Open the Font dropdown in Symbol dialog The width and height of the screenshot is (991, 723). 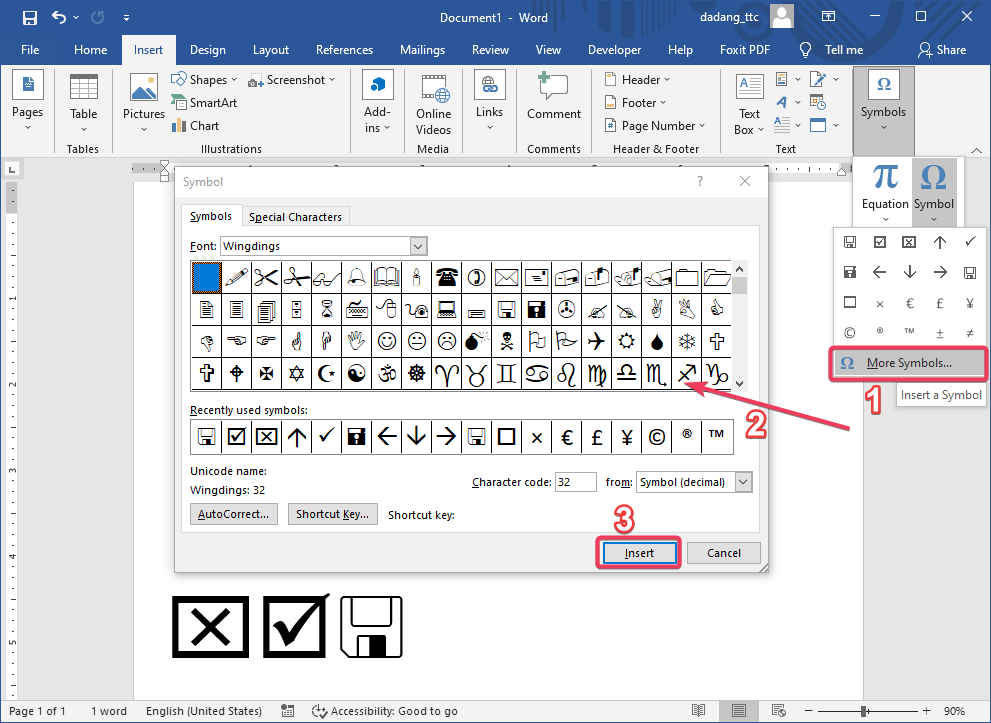point(419,245)
